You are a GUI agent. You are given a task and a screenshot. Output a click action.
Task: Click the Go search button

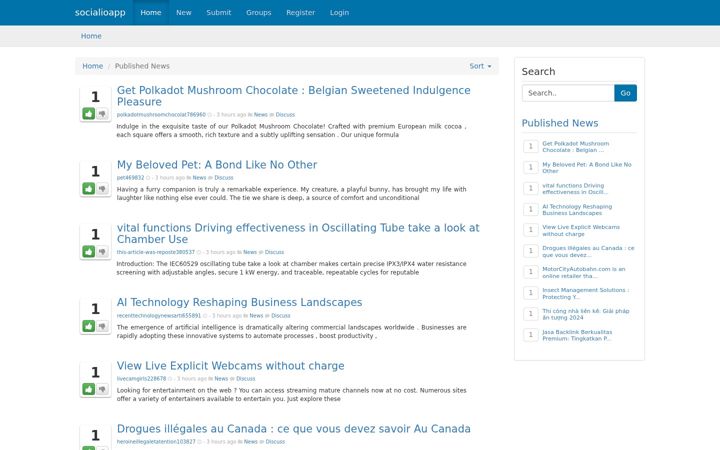625,93
